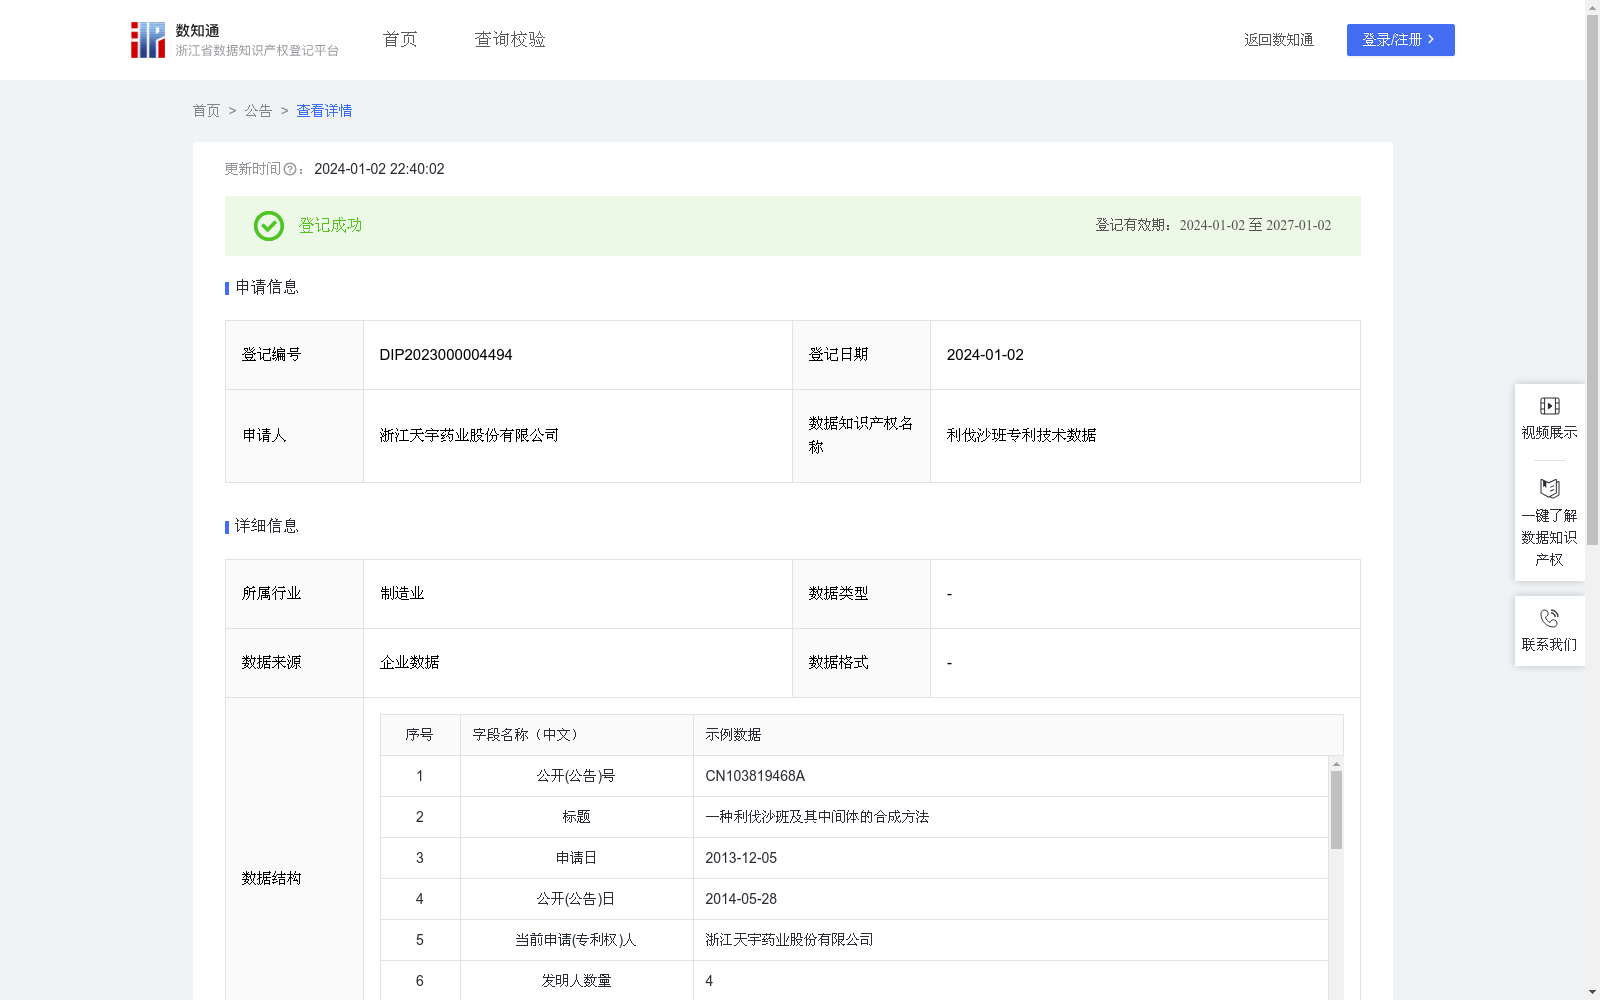Image resolution: width=1600 pixels, height=1000 pixels.
Task: Click the 数据格式 label cell
Action: (861, 663)
